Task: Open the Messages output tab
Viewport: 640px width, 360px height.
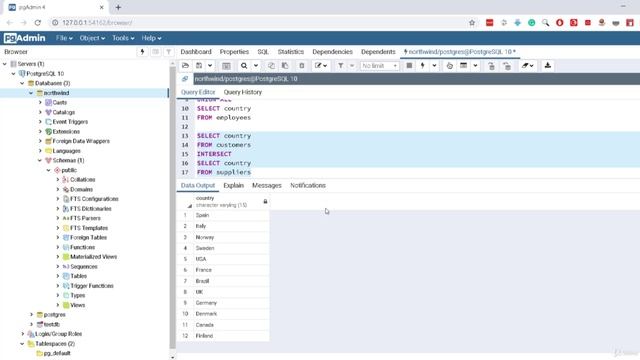Action: coord(267,185)
